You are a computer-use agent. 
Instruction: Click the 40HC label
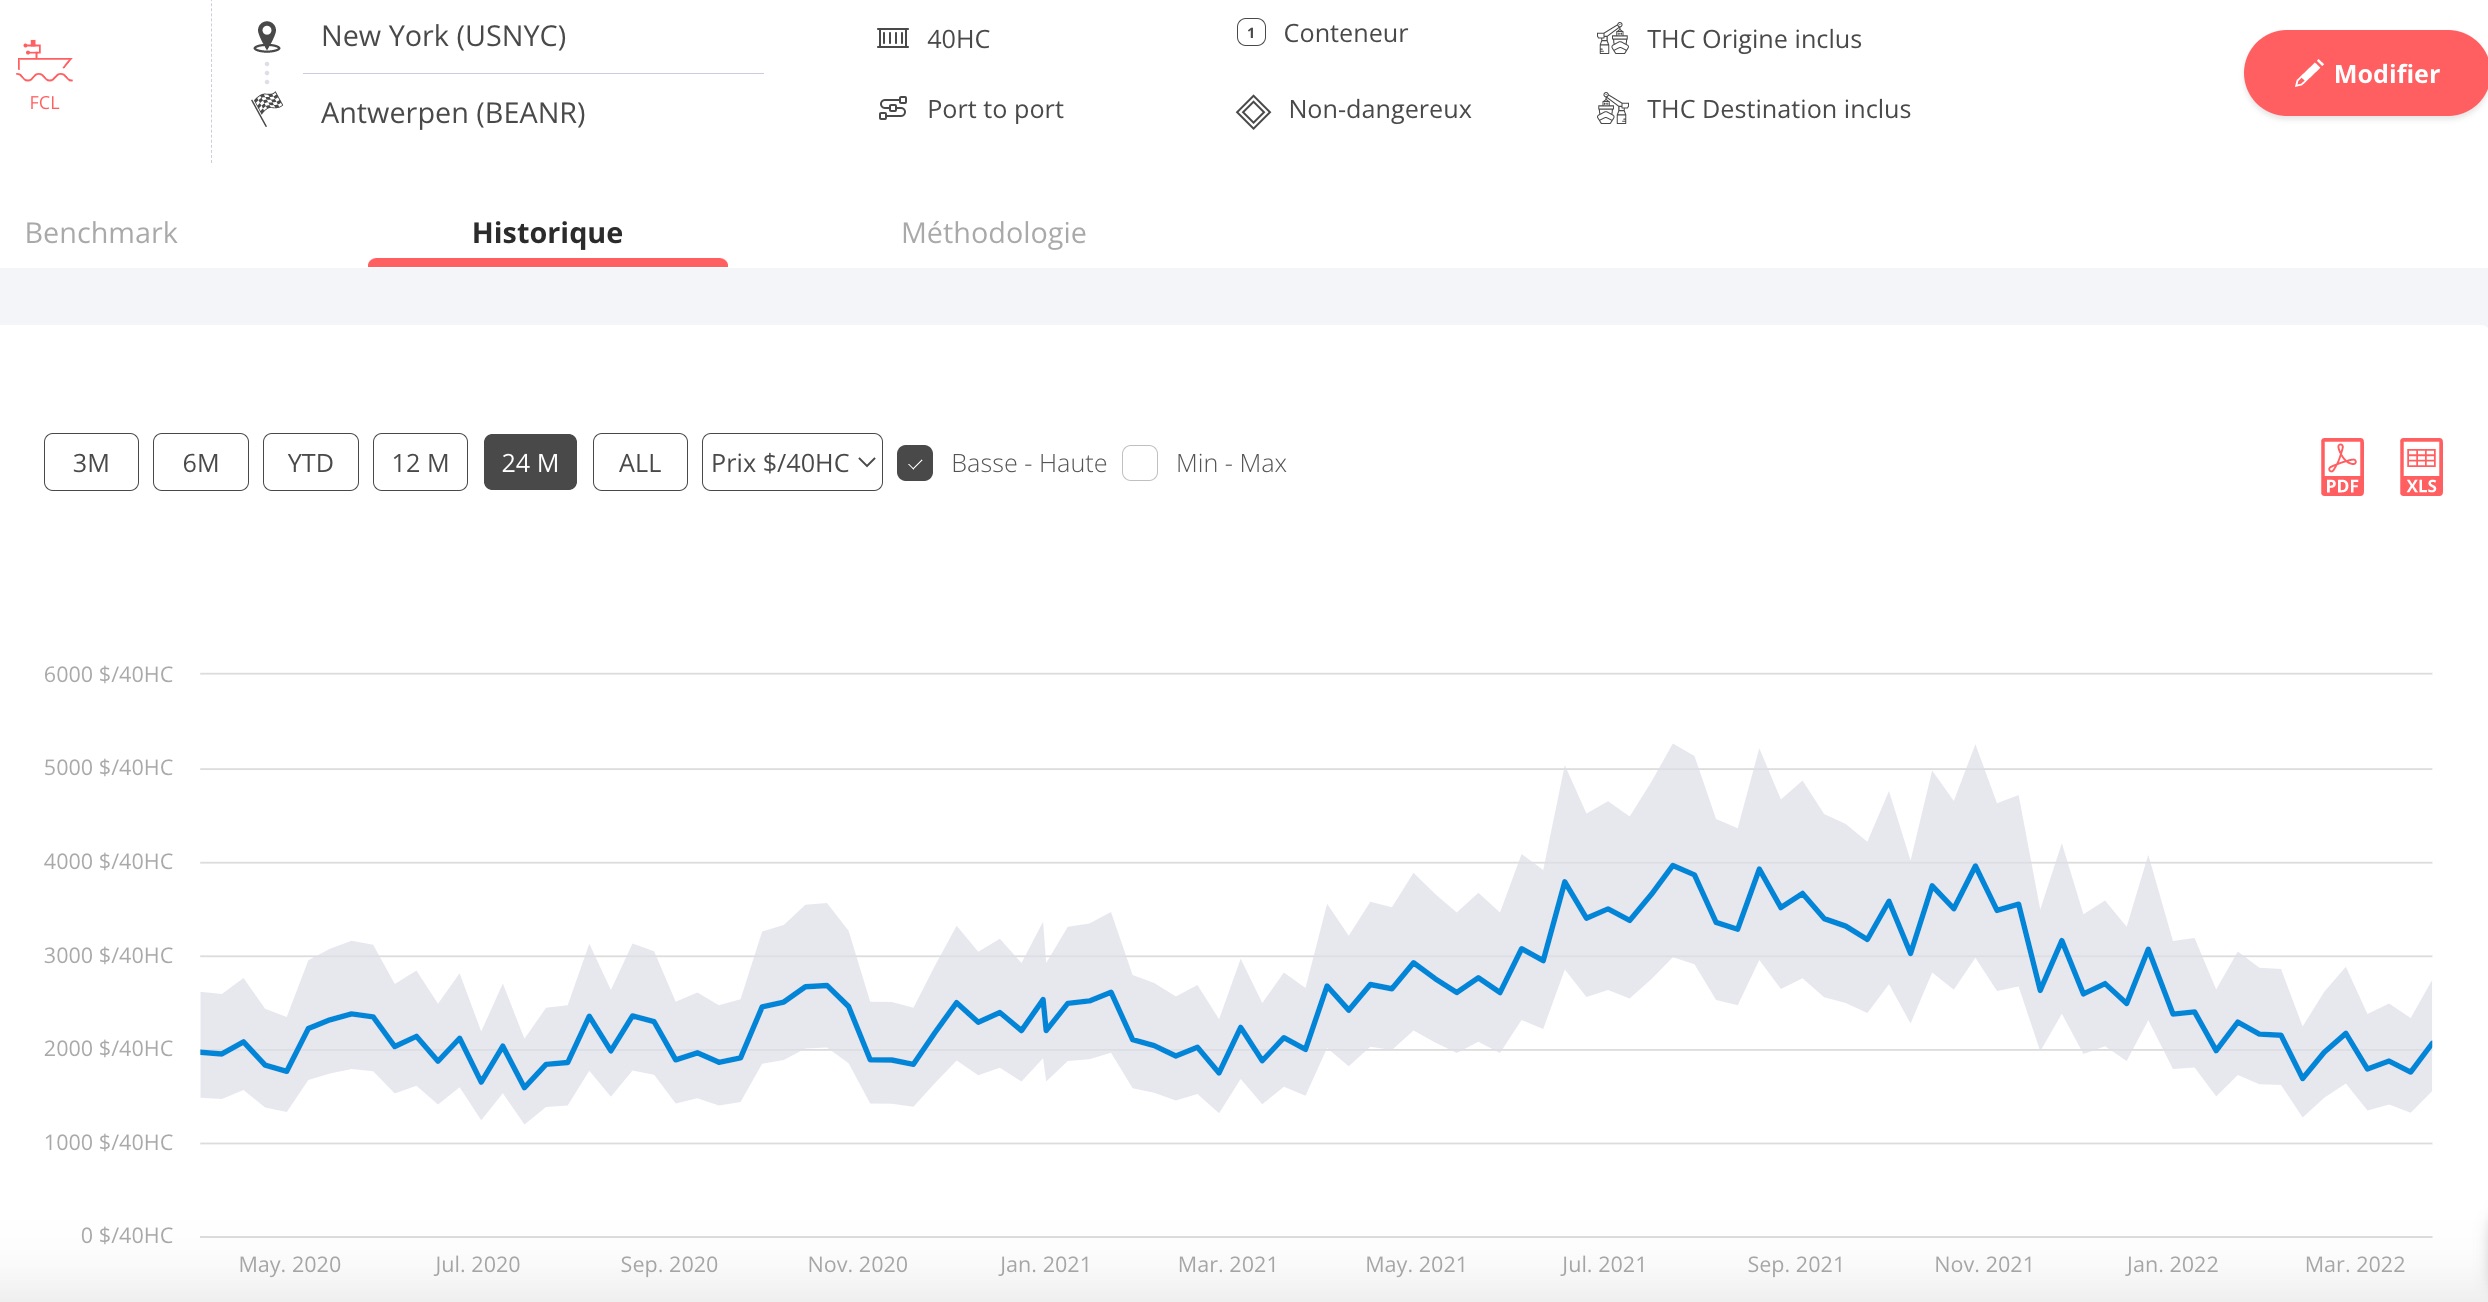(x=958, y=39)
